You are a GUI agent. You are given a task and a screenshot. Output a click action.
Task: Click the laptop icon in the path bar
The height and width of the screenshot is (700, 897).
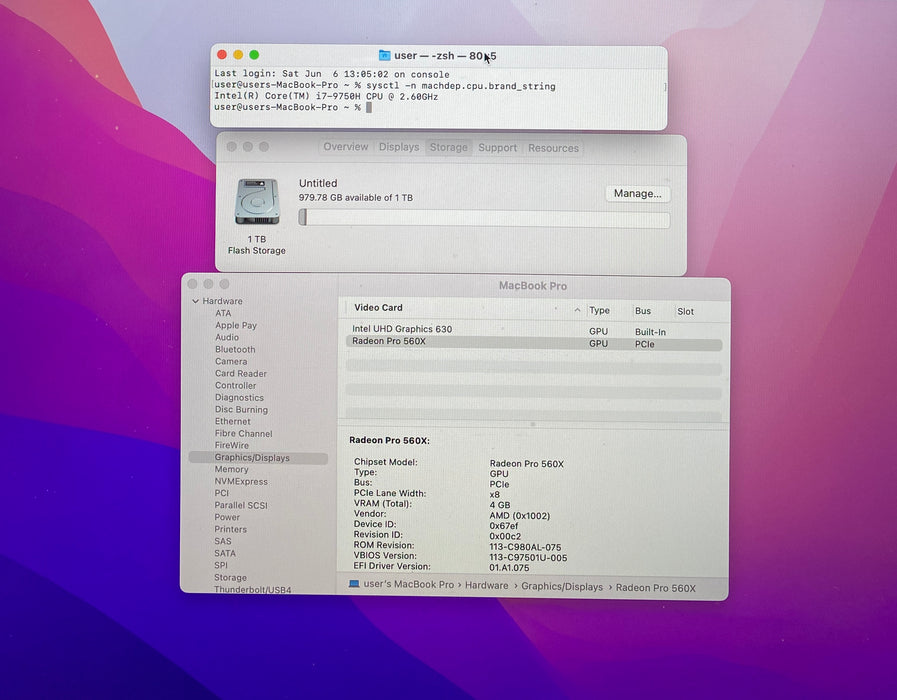354,584
